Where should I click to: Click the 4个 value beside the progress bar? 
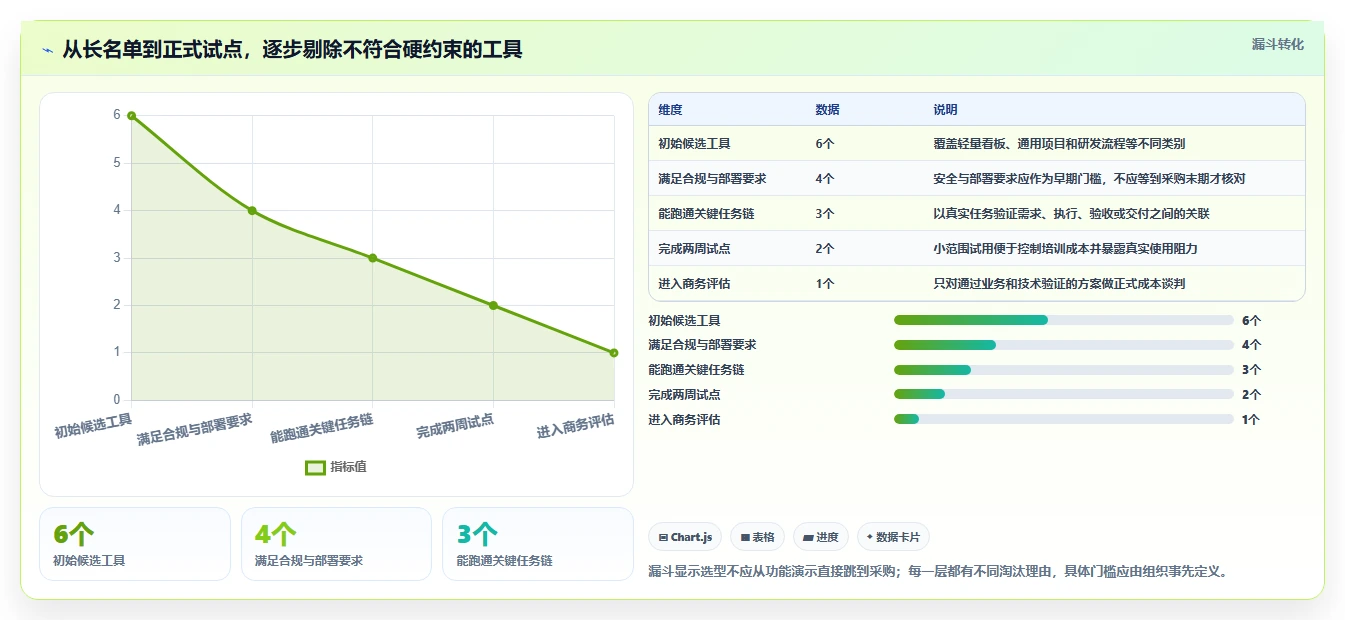pyautogui.click(x=1251, y=345)
